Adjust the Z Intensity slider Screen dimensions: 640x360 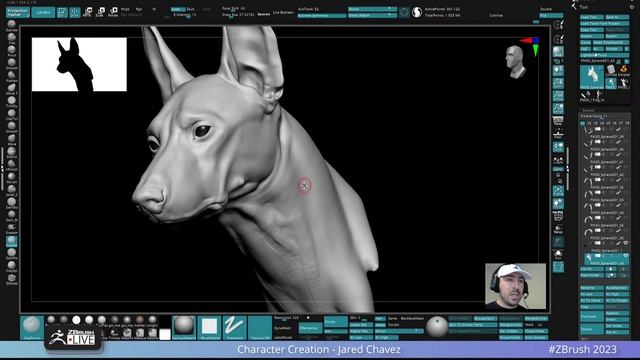click(185, 15)
